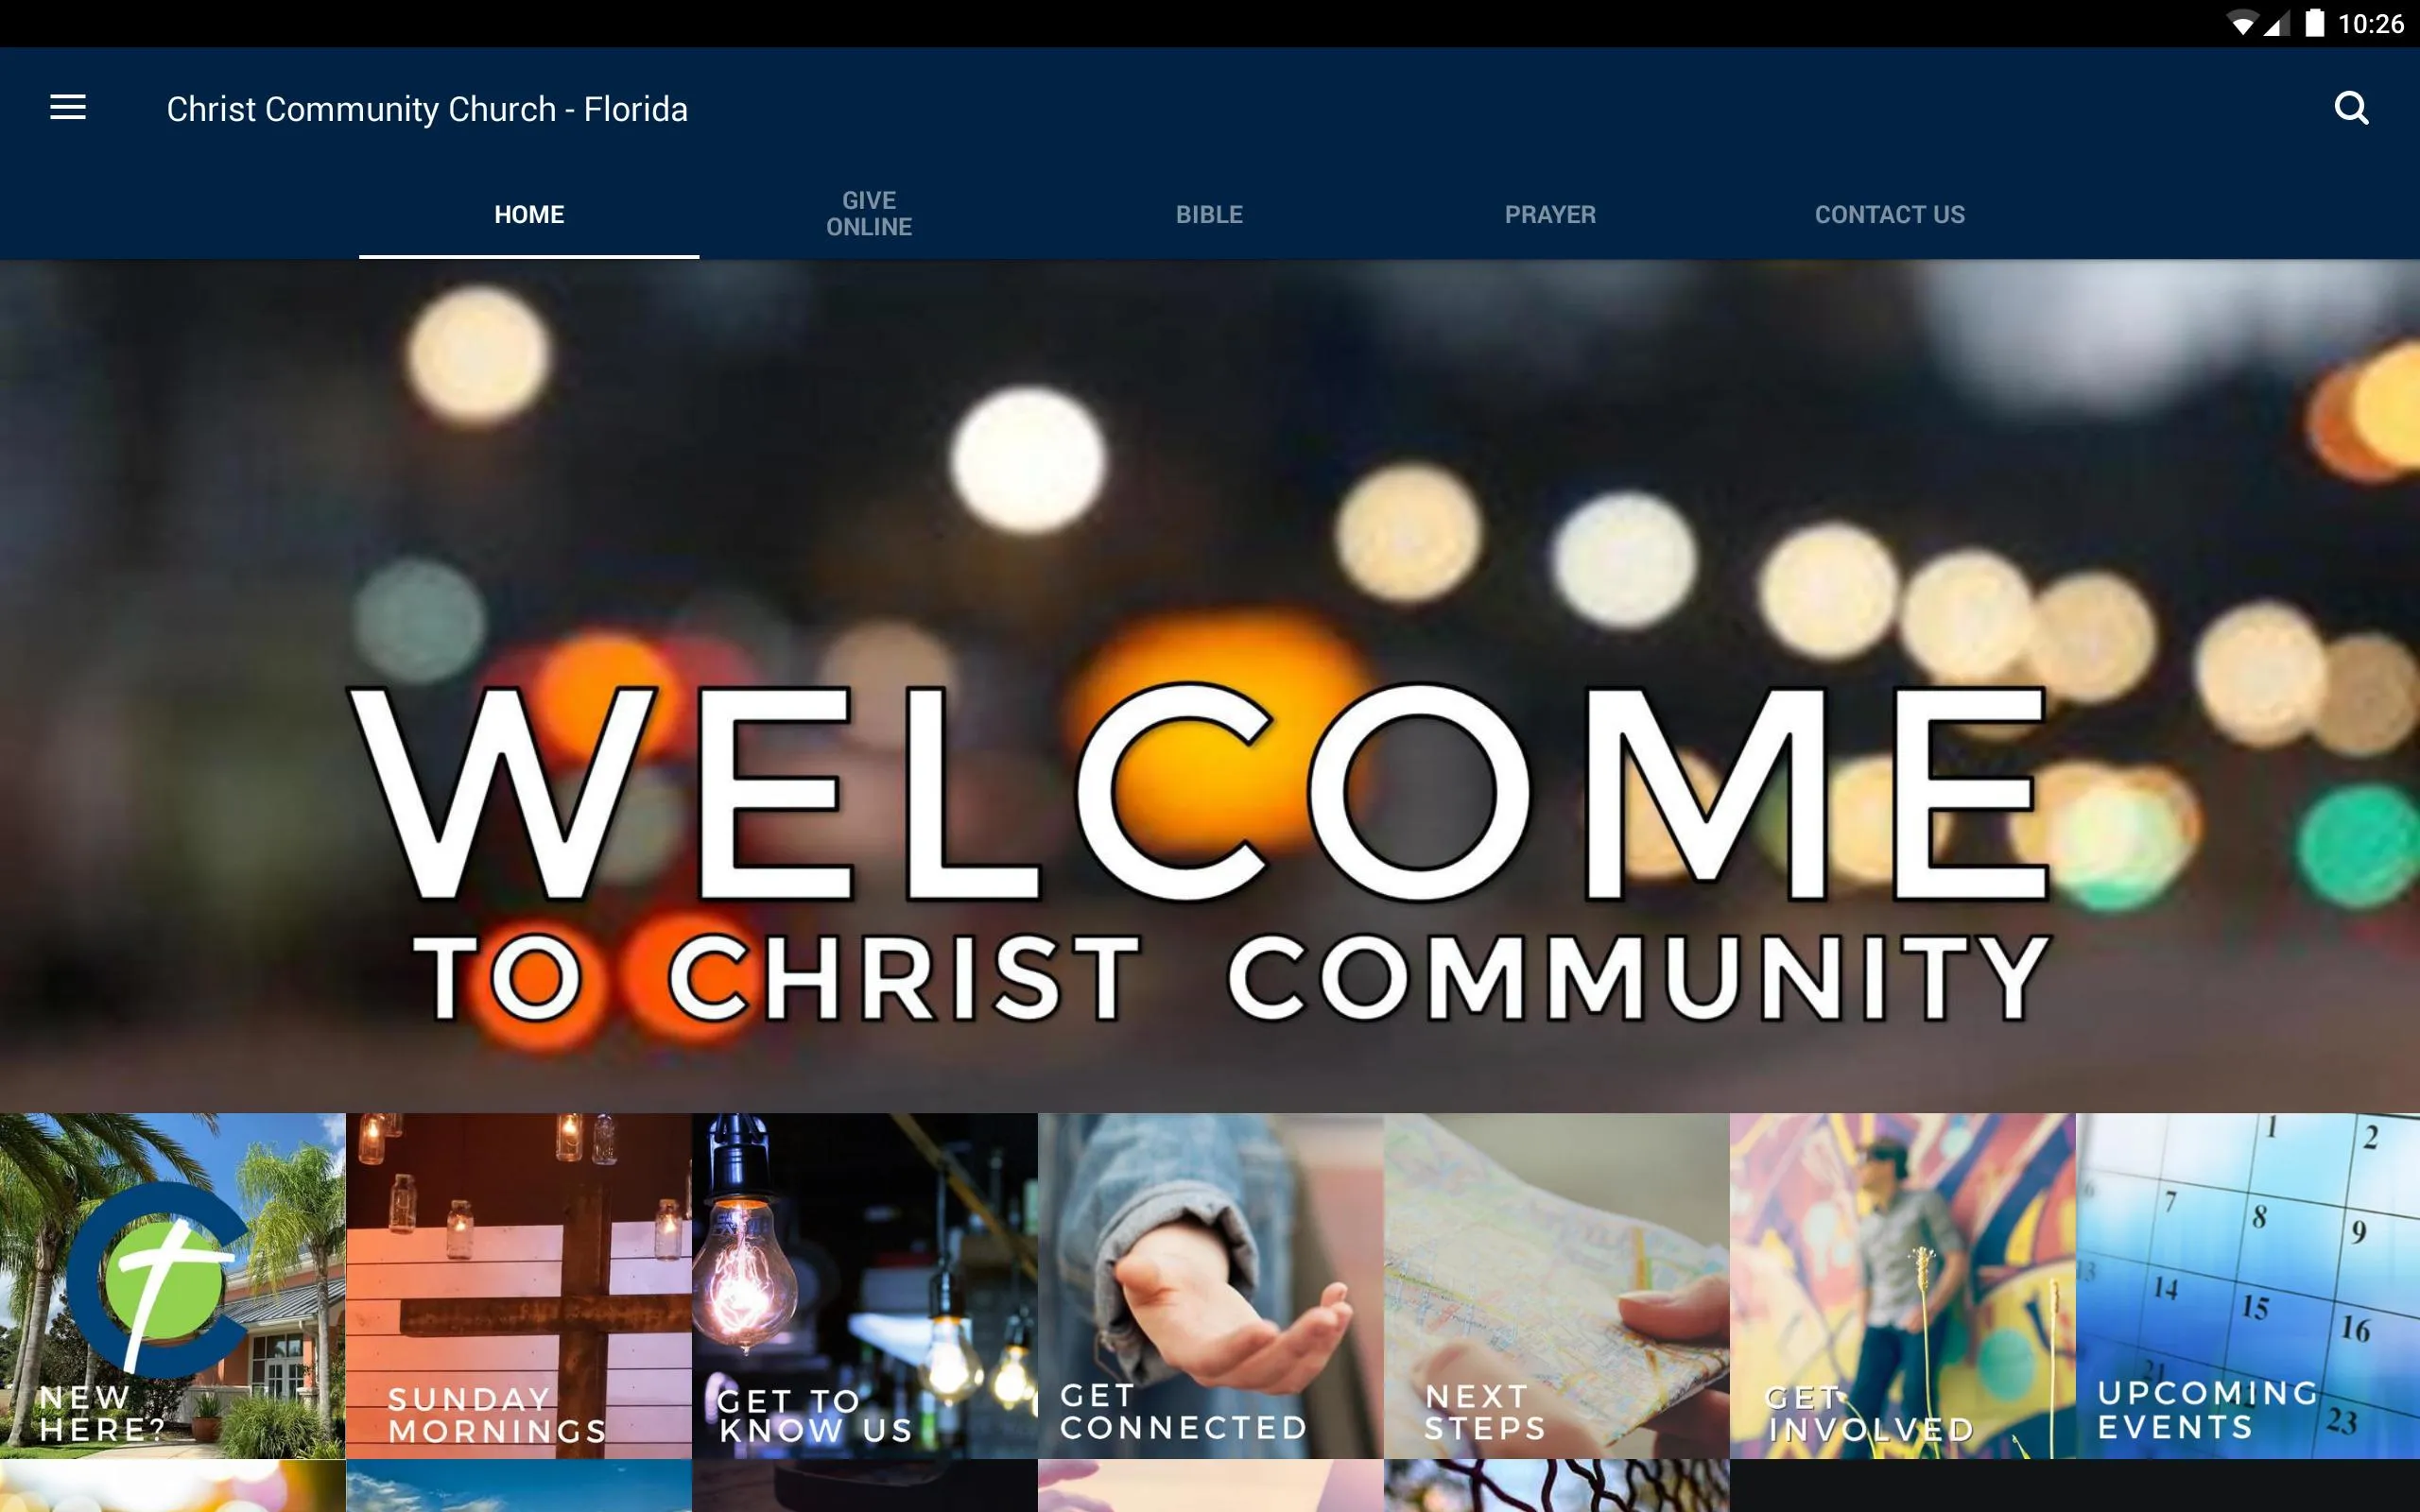Navigate to the HOME tab

[527, 215]
